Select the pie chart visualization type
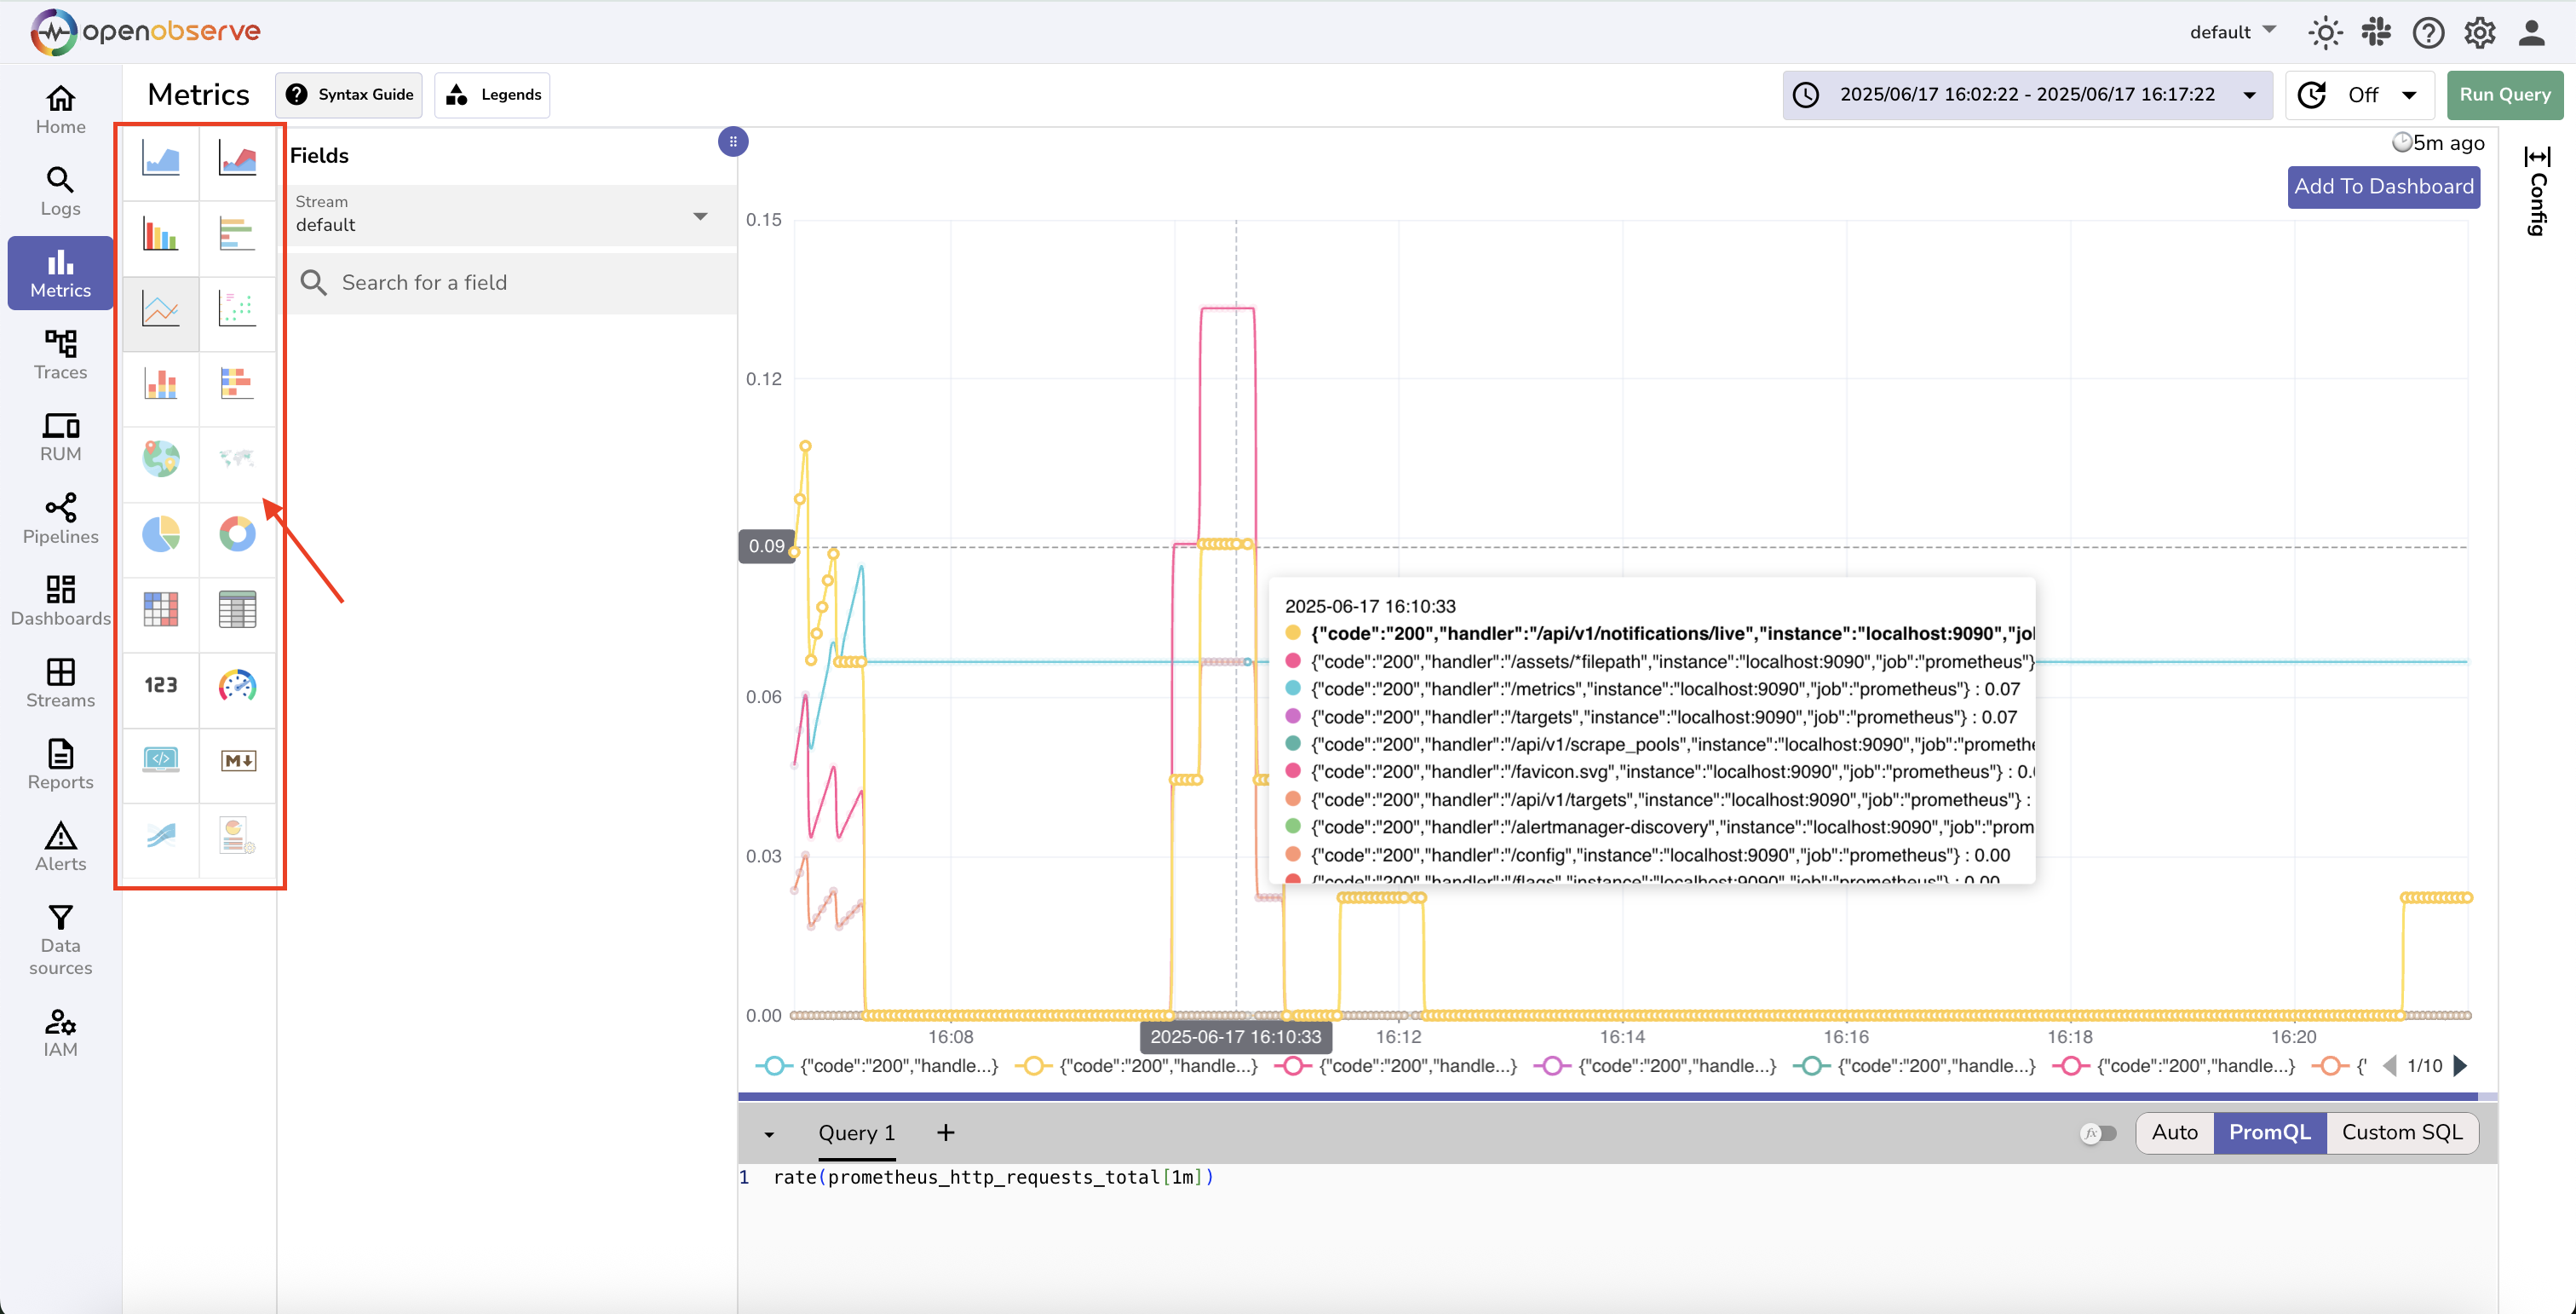 (160, 537)
